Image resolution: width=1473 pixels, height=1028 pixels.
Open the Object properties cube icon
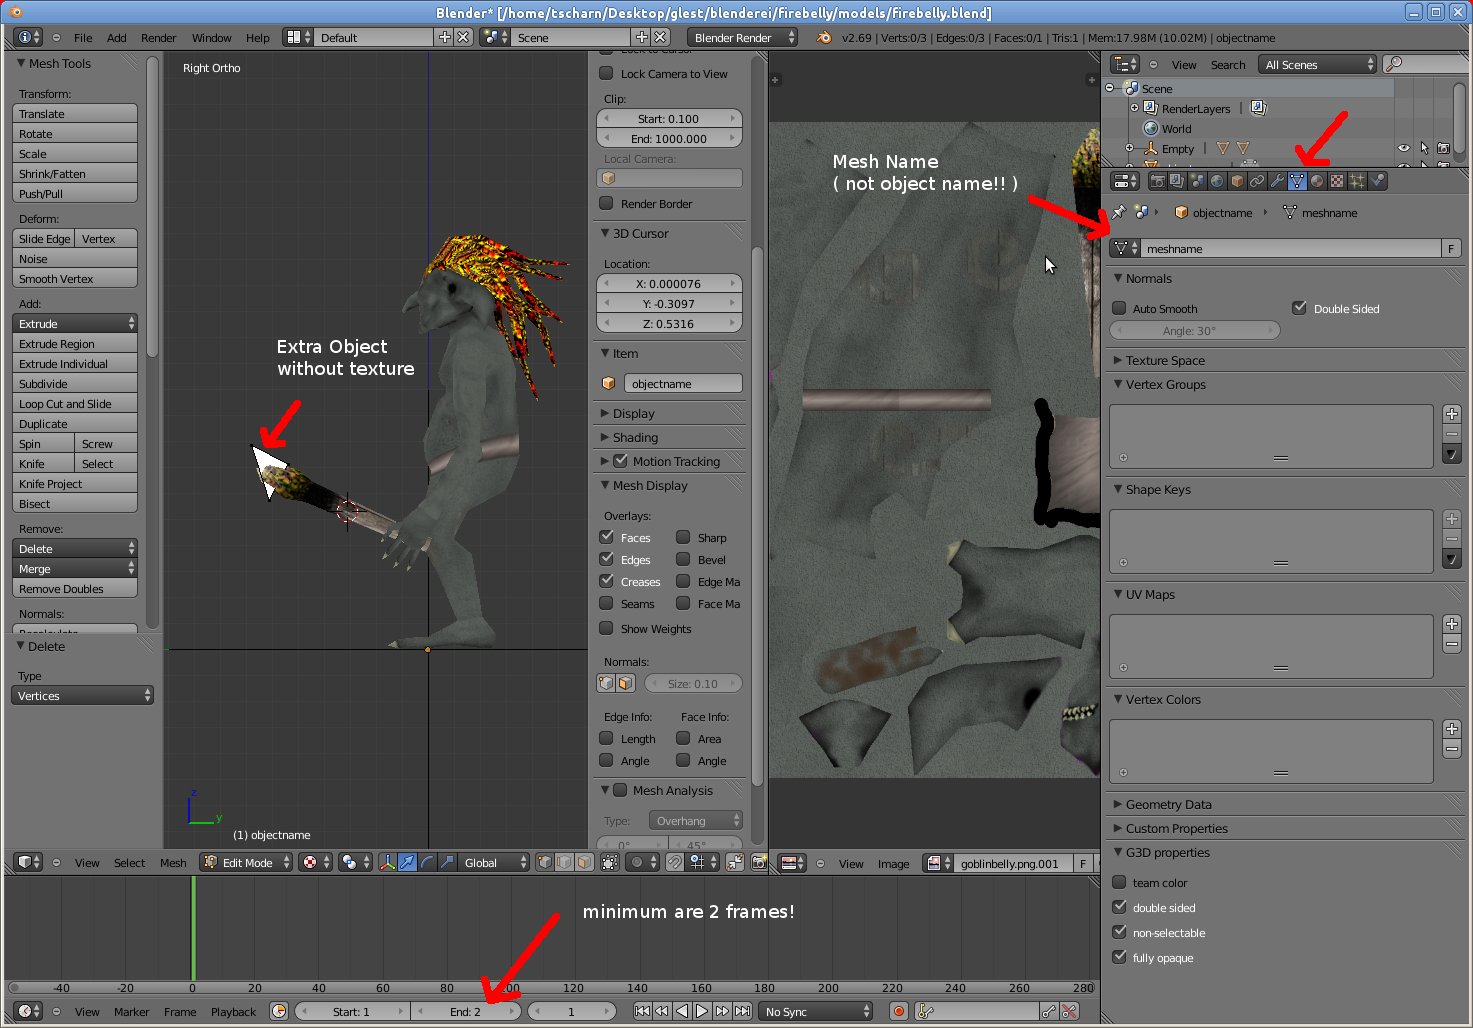[1237, 181]
